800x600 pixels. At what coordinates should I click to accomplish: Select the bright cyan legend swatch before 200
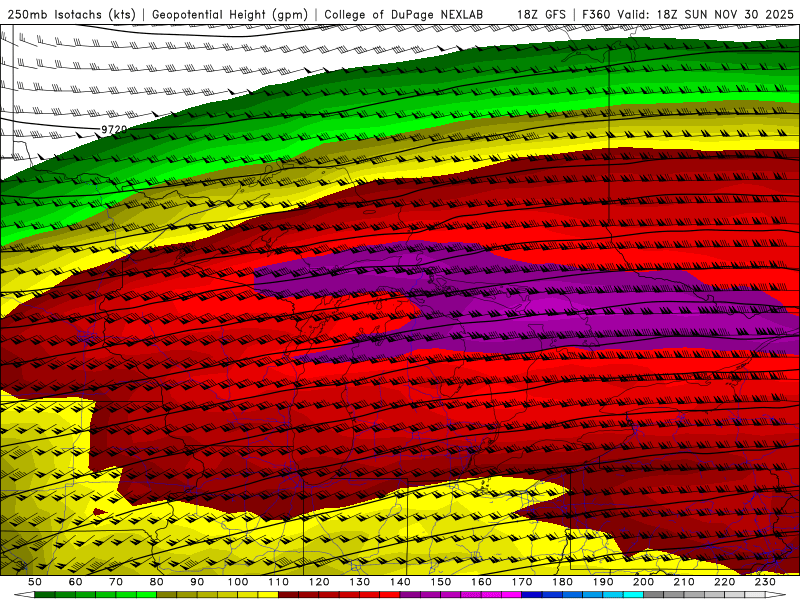click(x=633, y=595)
